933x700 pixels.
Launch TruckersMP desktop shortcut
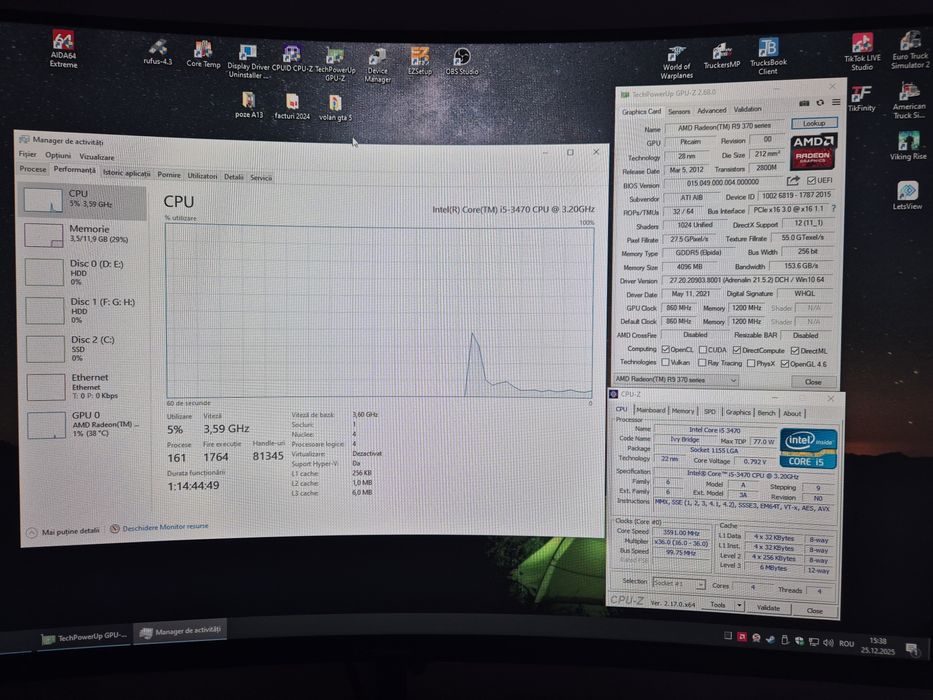[x=722, y=57]
